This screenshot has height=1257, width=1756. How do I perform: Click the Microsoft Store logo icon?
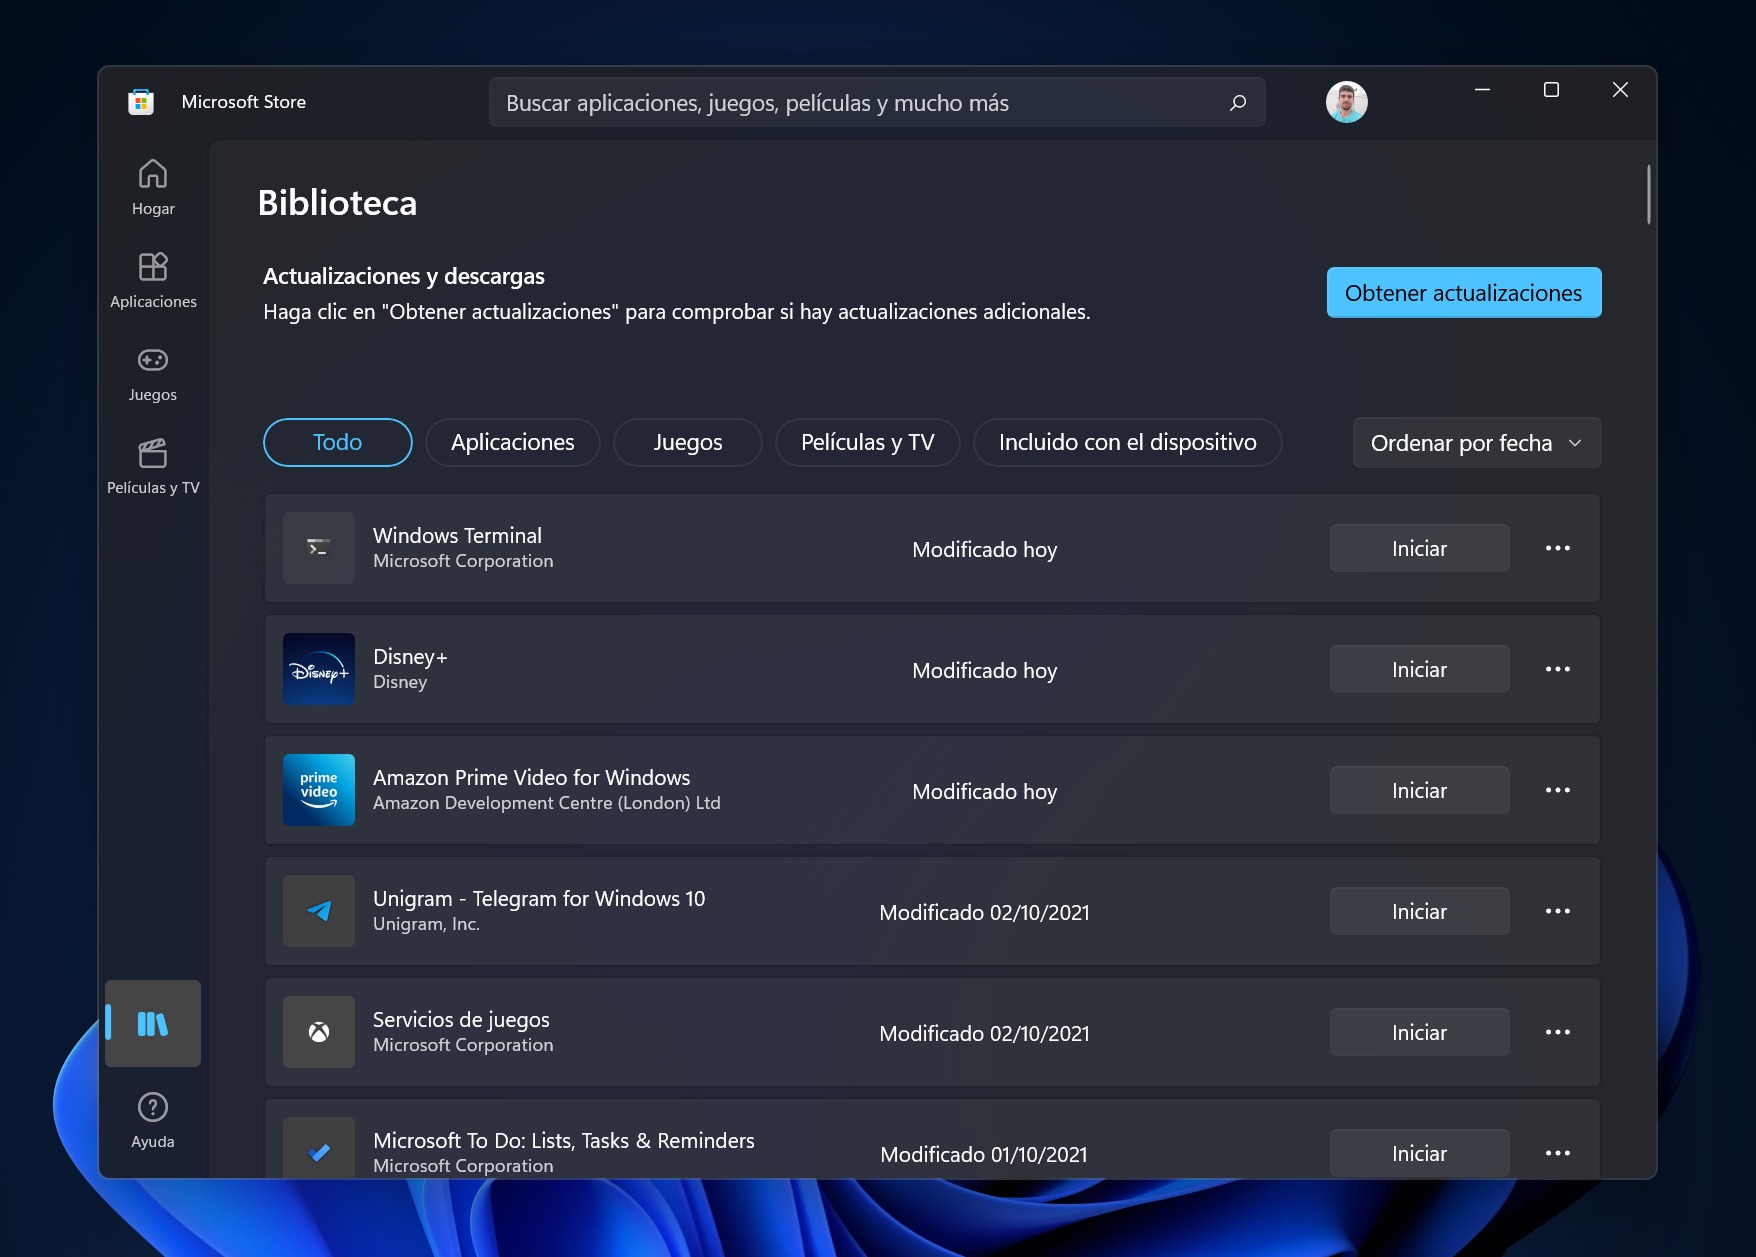point(141,102)
